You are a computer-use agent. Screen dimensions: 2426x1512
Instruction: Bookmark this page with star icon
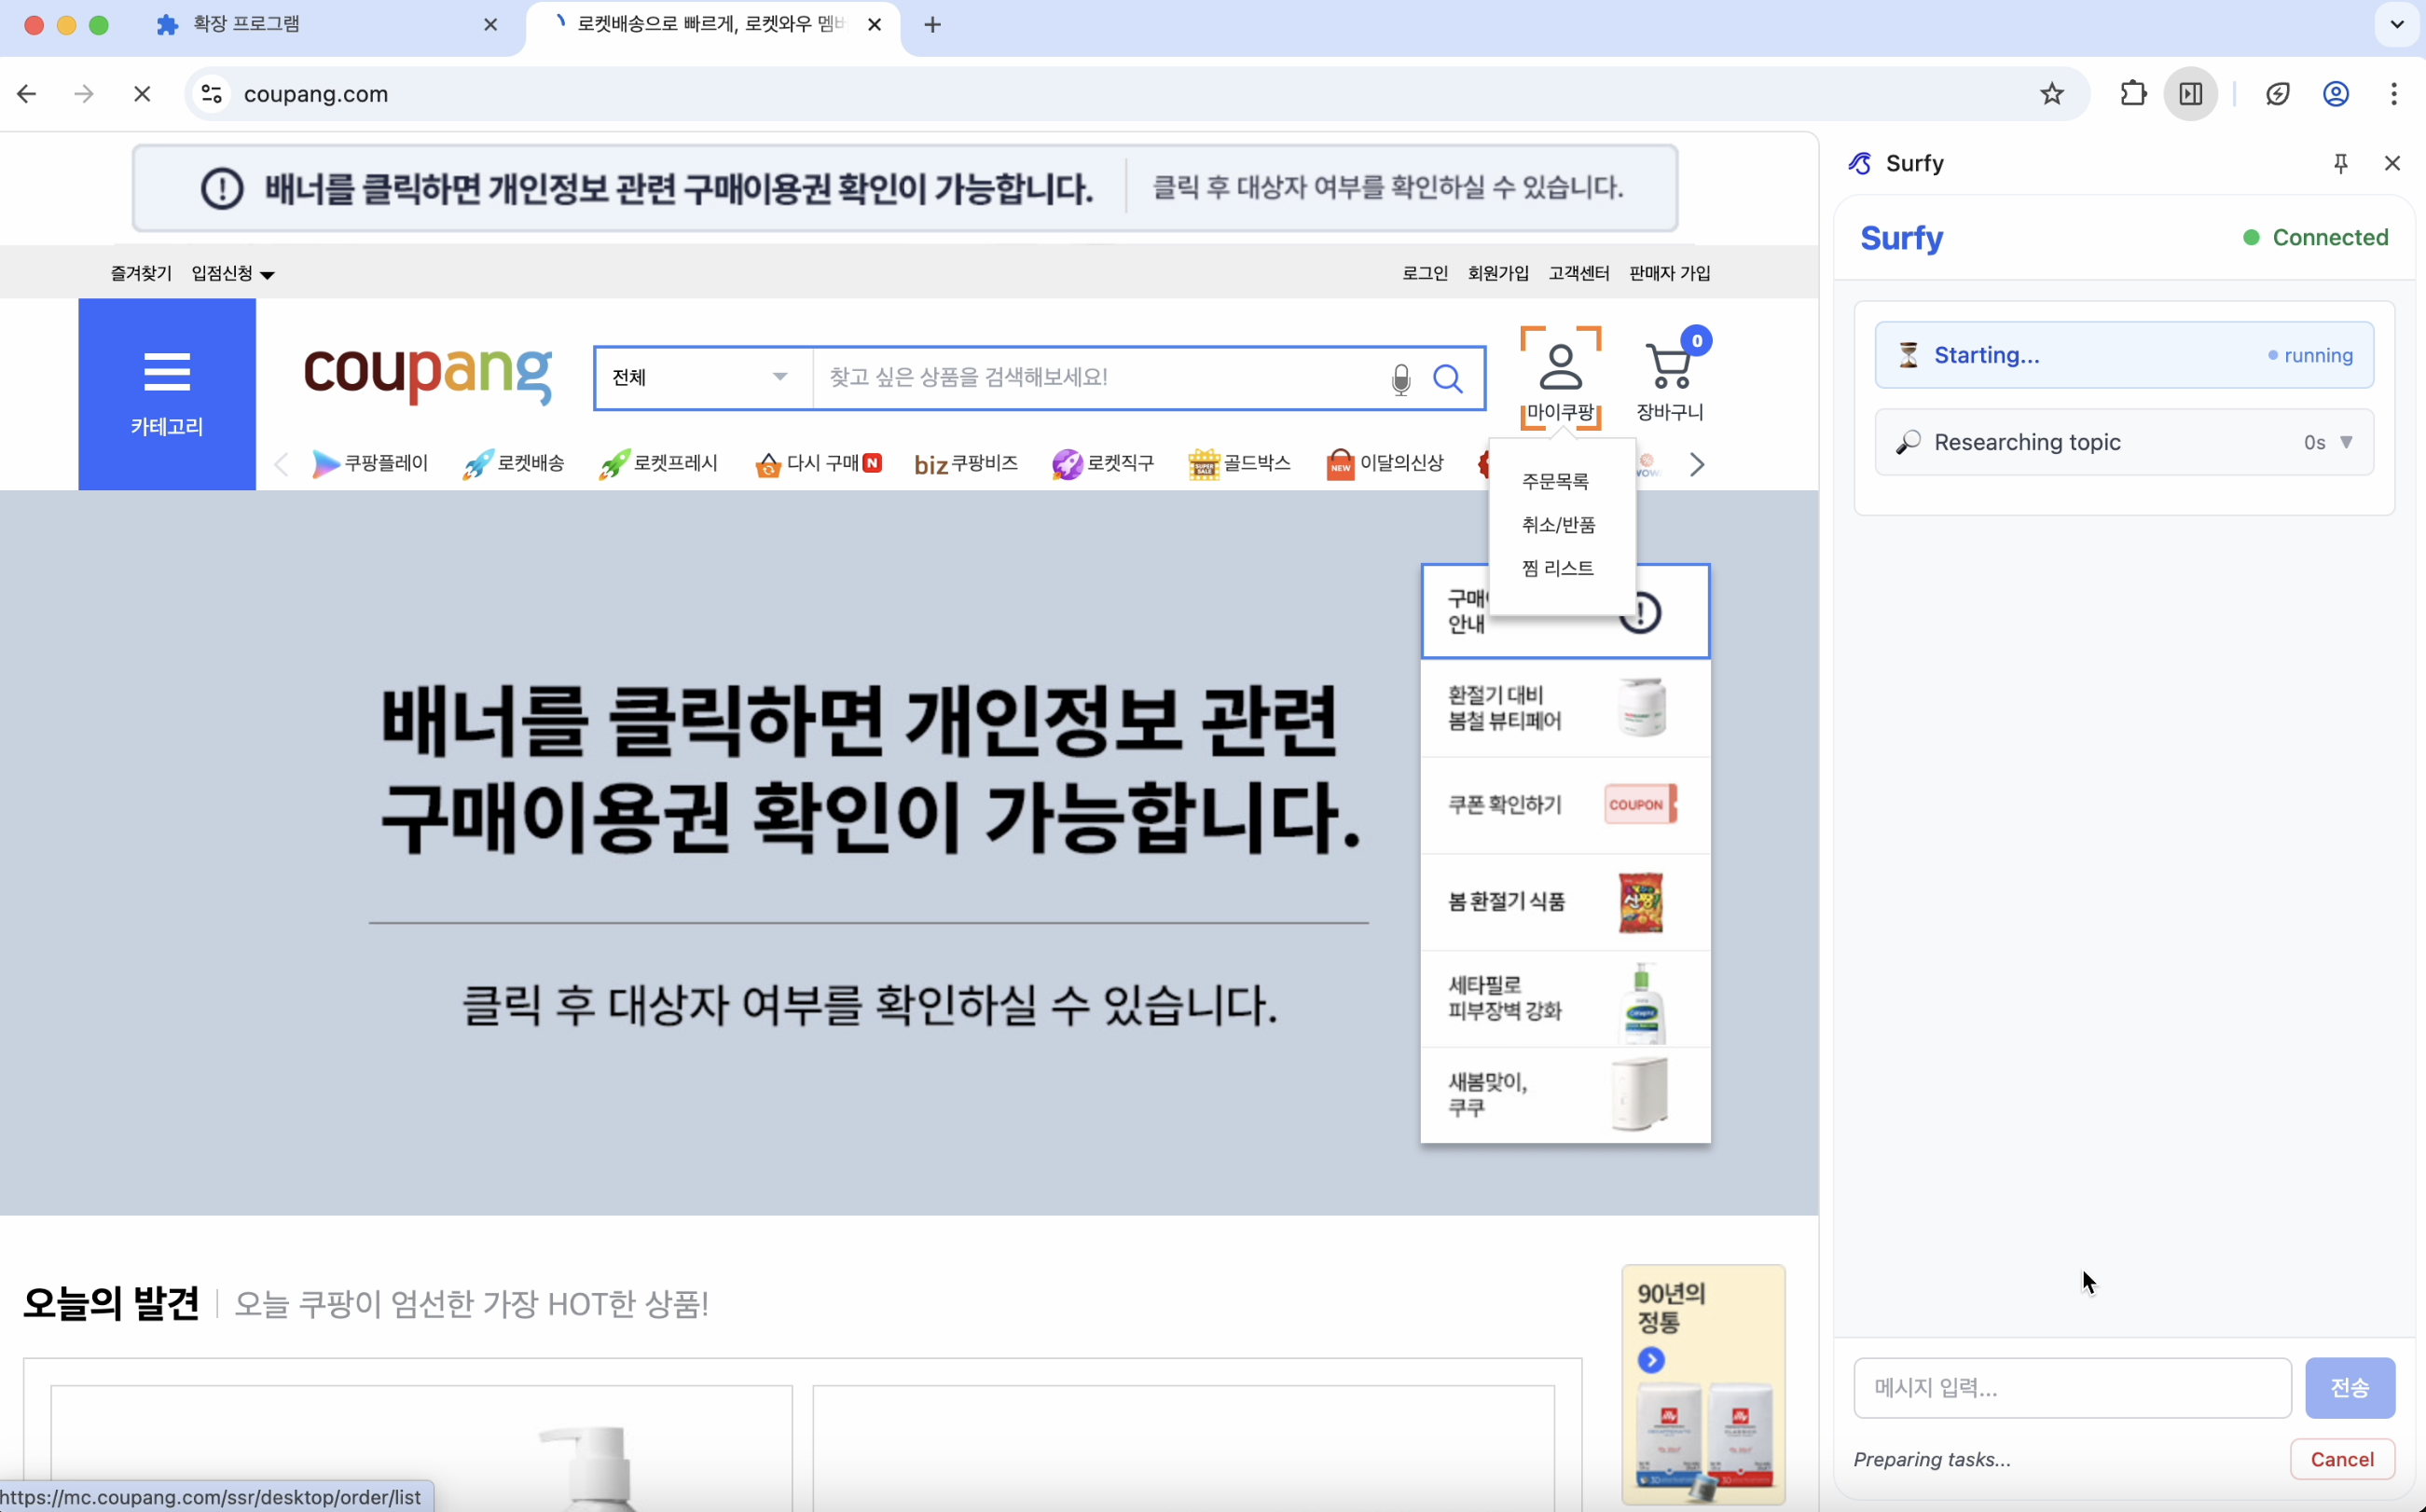pos(2051,94)
